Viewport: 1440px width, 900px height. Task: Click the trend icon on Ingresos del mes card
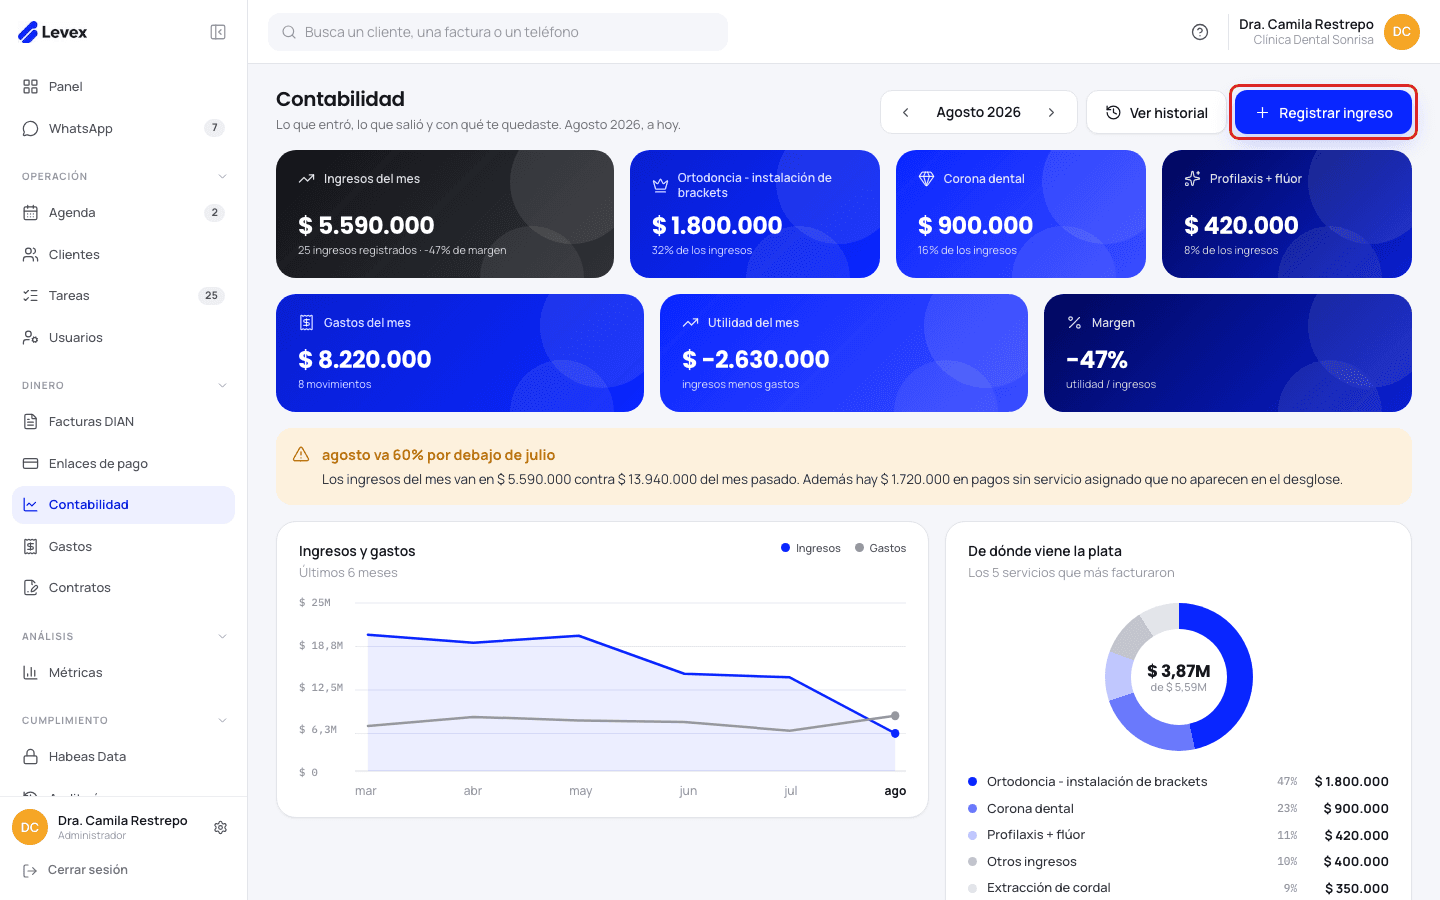(x=306, y=179)
